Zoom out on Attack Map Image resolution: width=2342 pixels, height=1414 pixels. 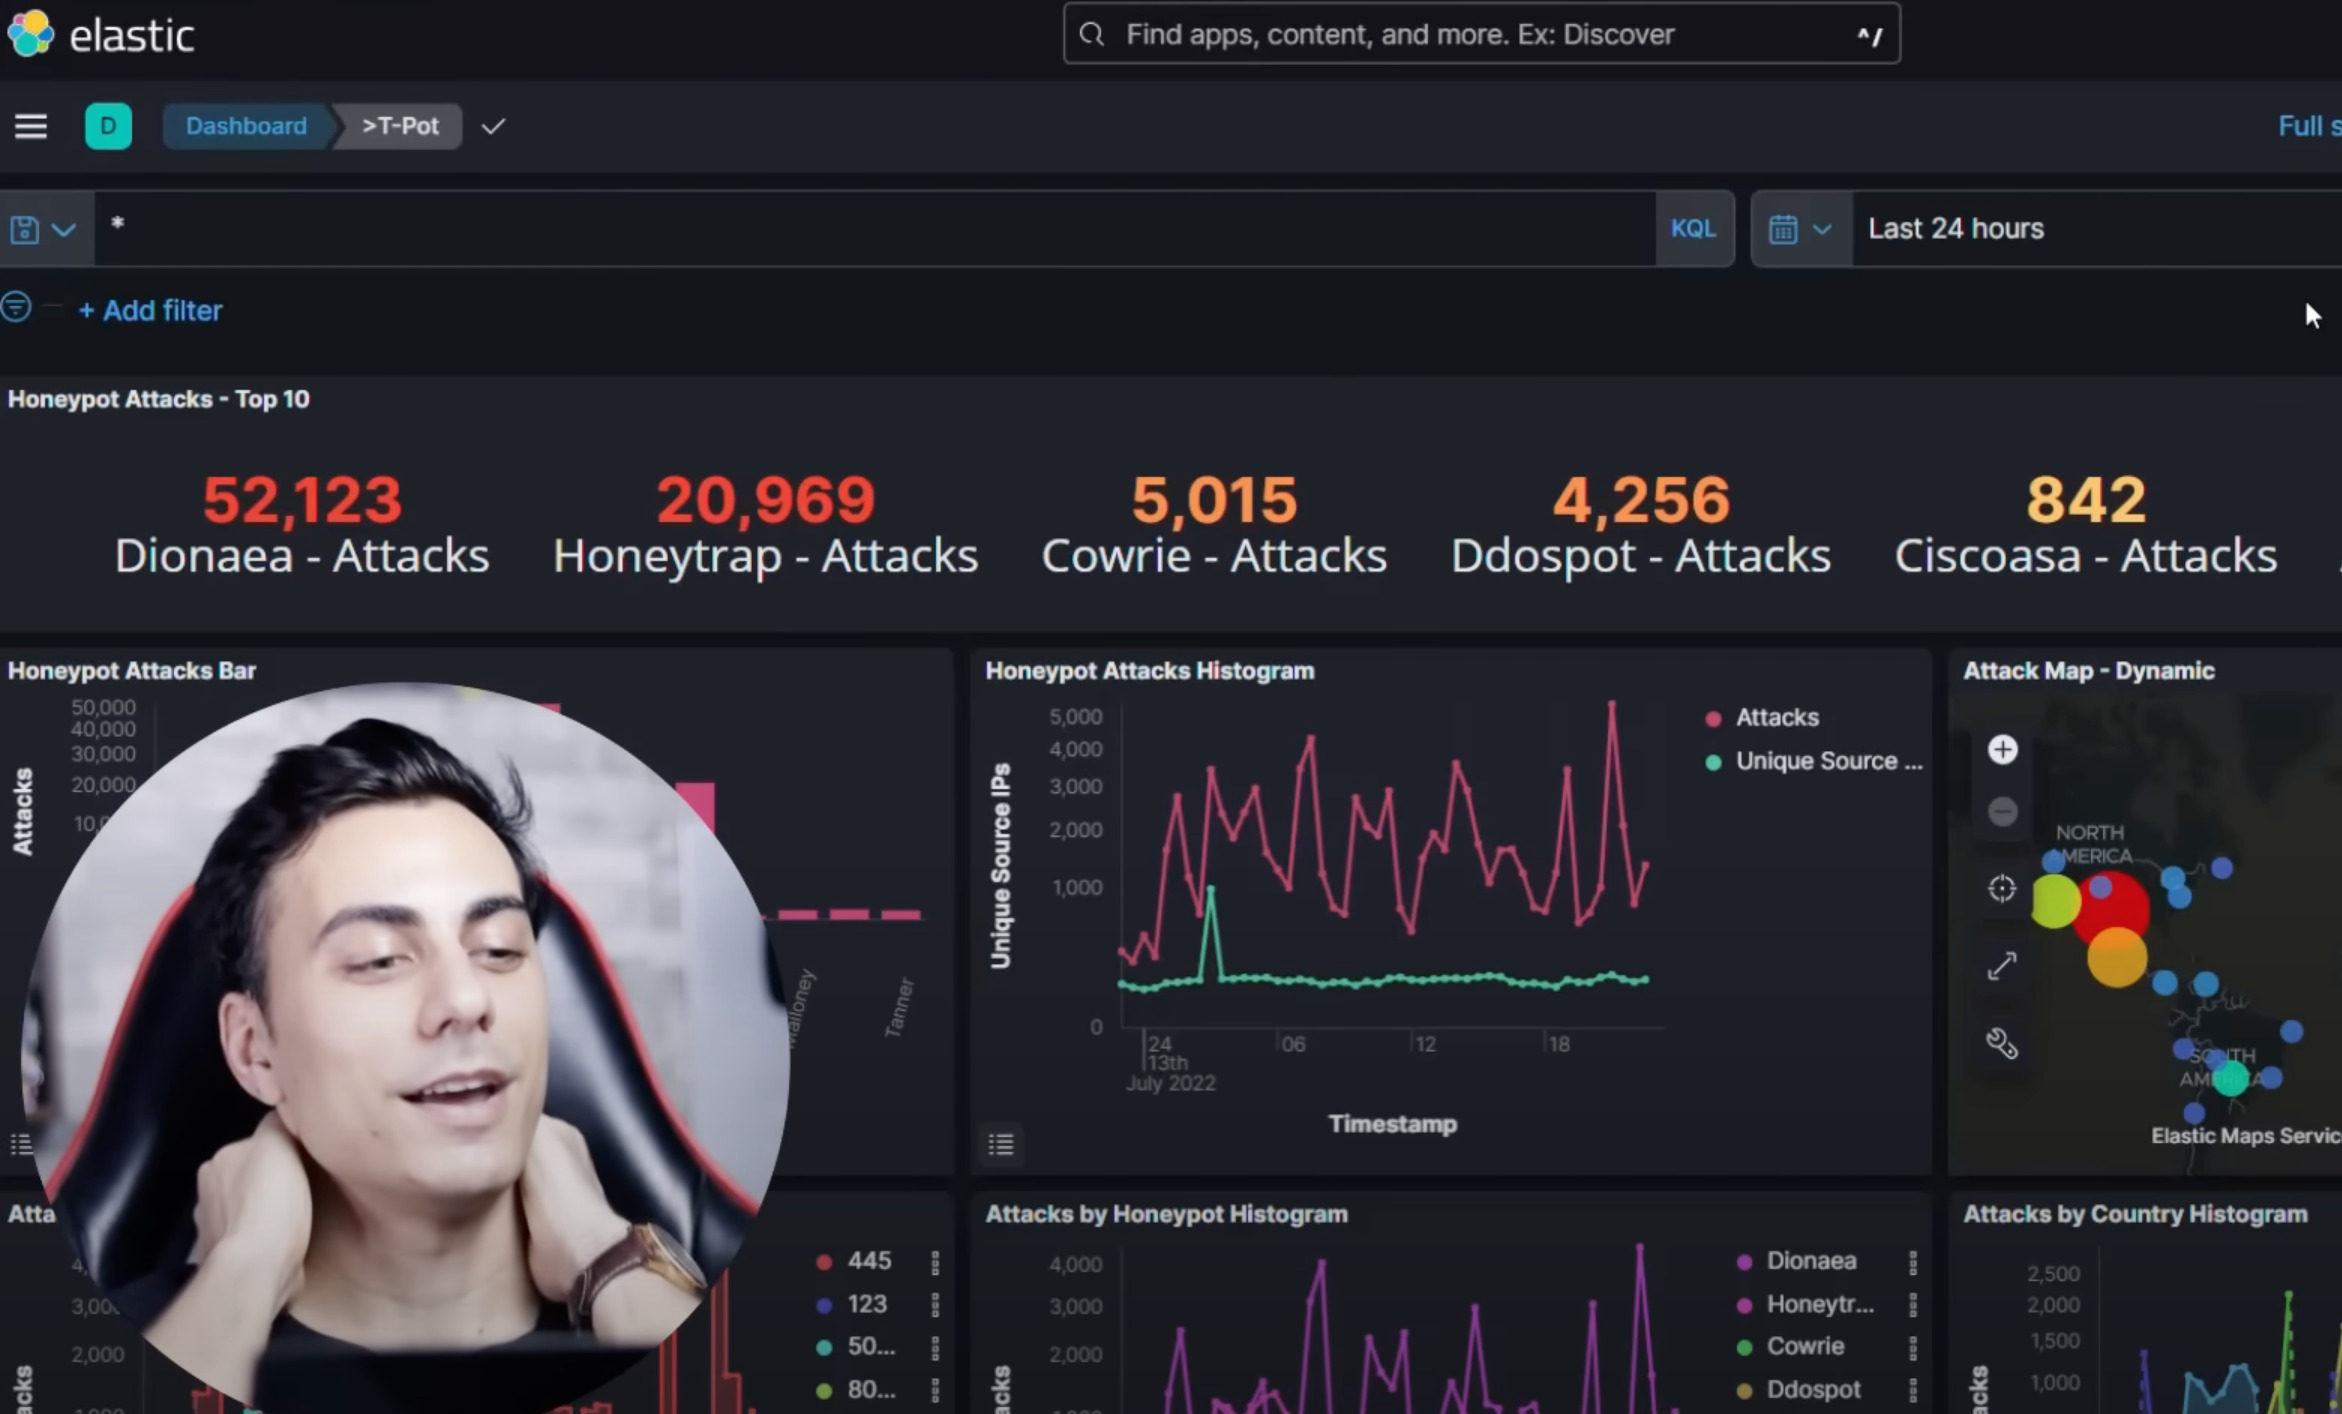point(2002,811)
